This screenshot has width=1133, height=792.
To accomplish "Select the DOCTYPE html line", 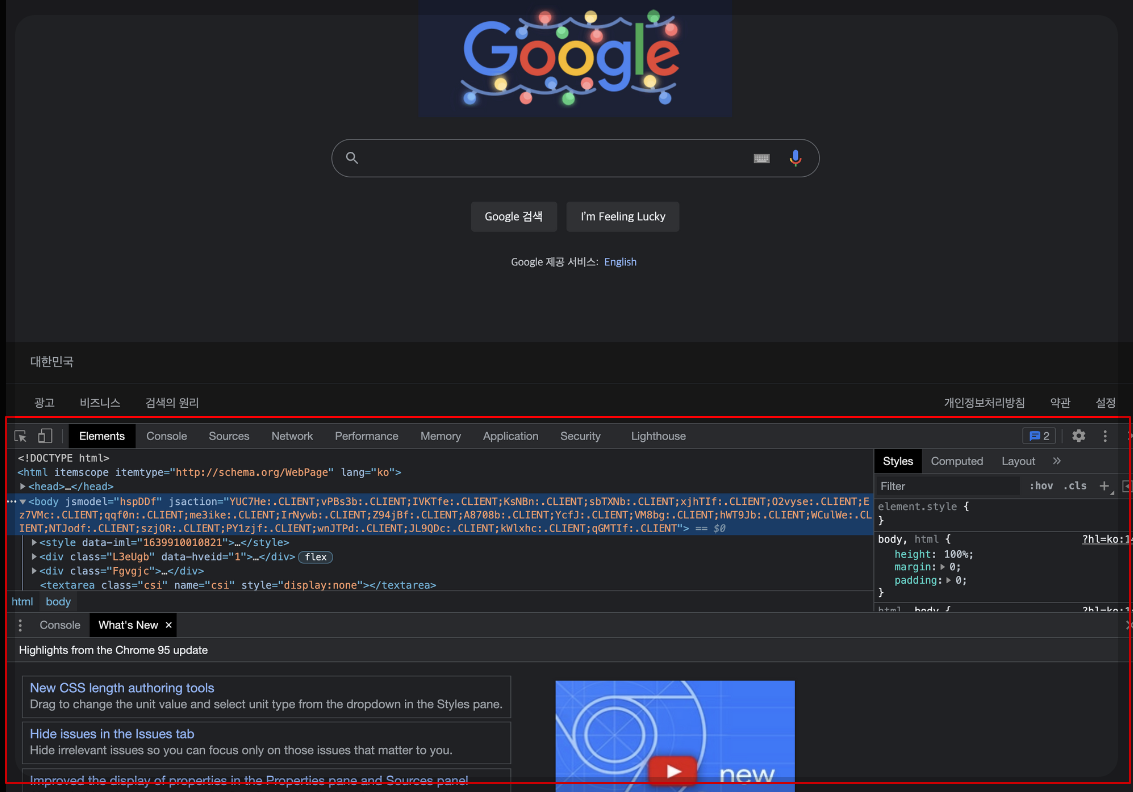I will [x=64, y=458].
